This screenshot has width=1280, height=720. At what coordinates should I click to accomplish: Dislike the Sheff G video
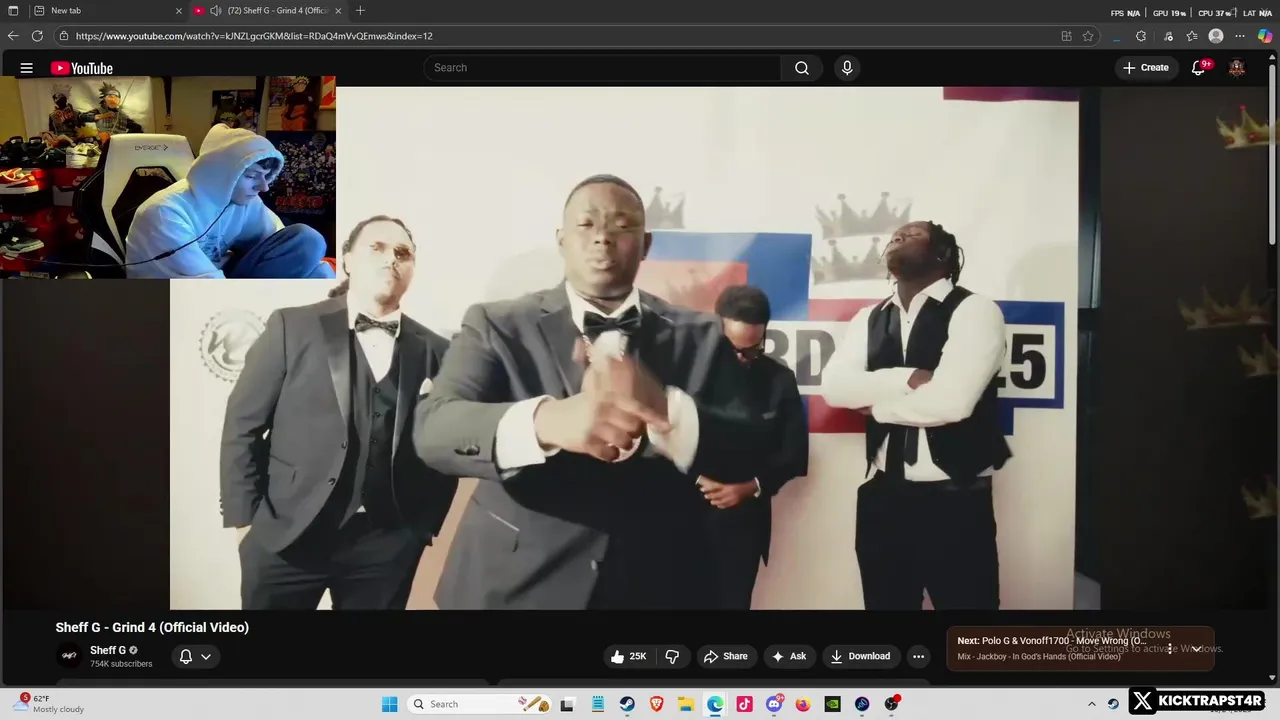tap(672, 656)
